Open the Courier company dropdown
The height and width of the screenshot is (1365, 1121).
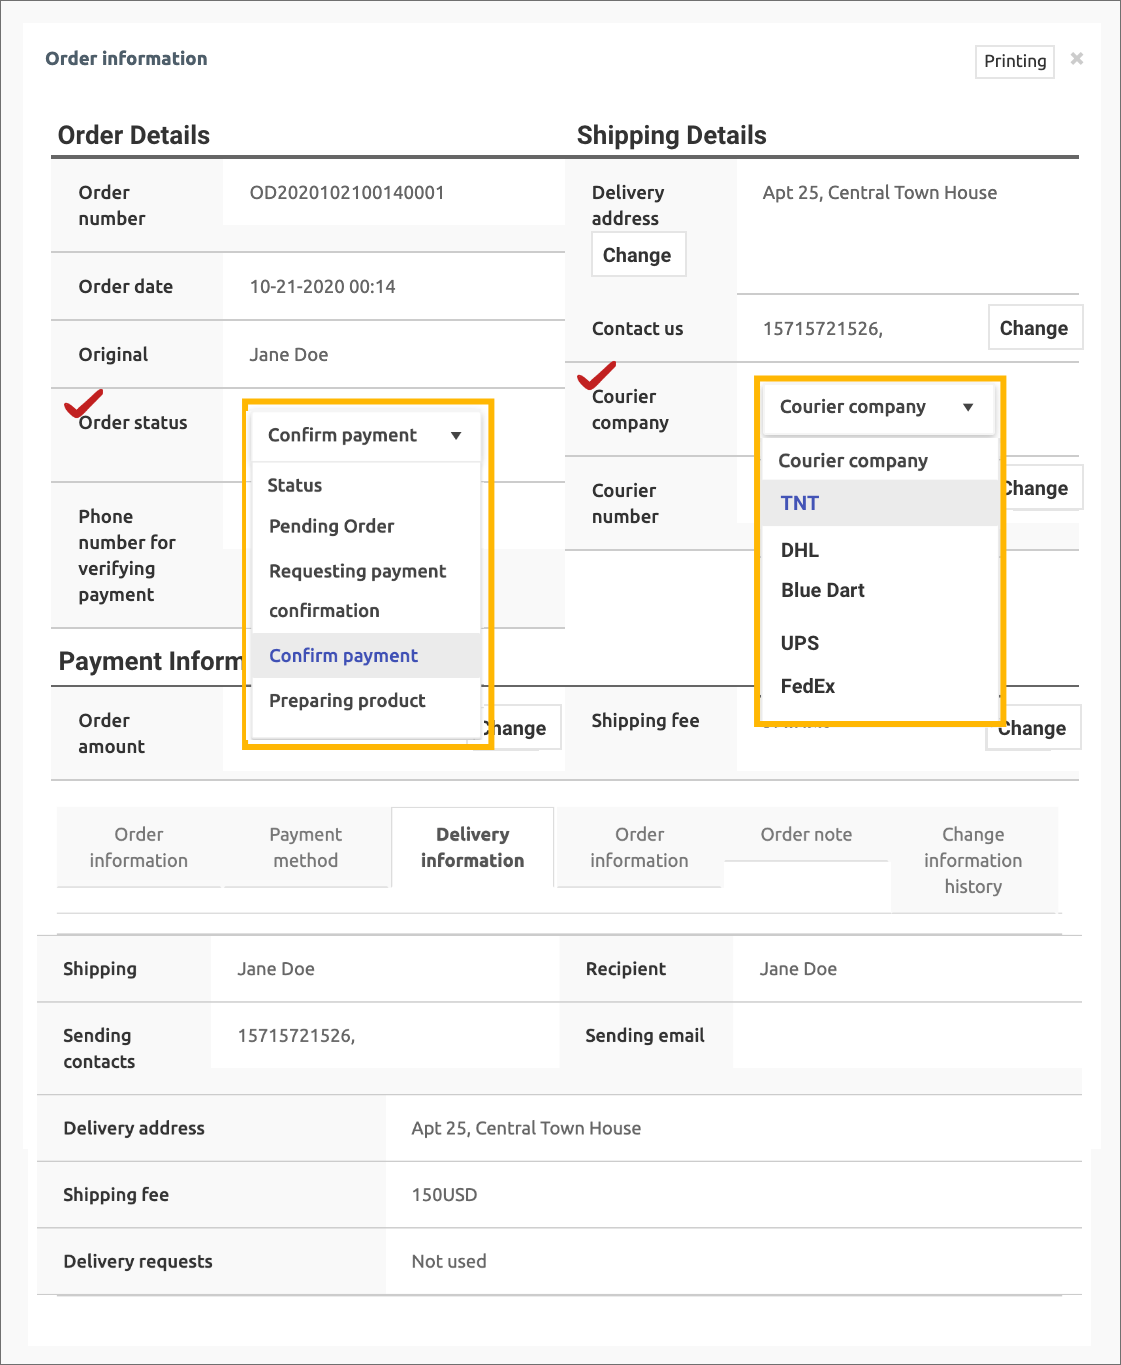pos(877,407)
